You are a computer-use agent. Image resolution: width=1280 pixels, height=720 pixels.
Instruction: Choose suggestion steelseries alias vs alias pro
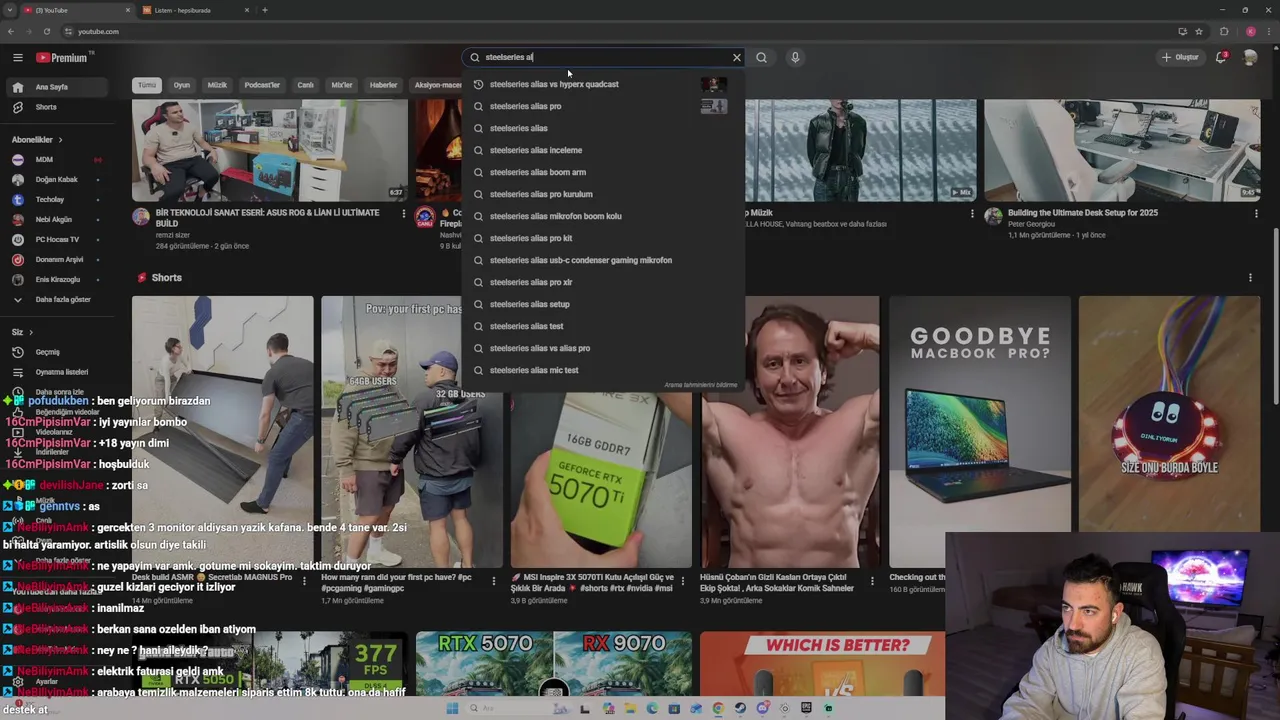[603, 348]
